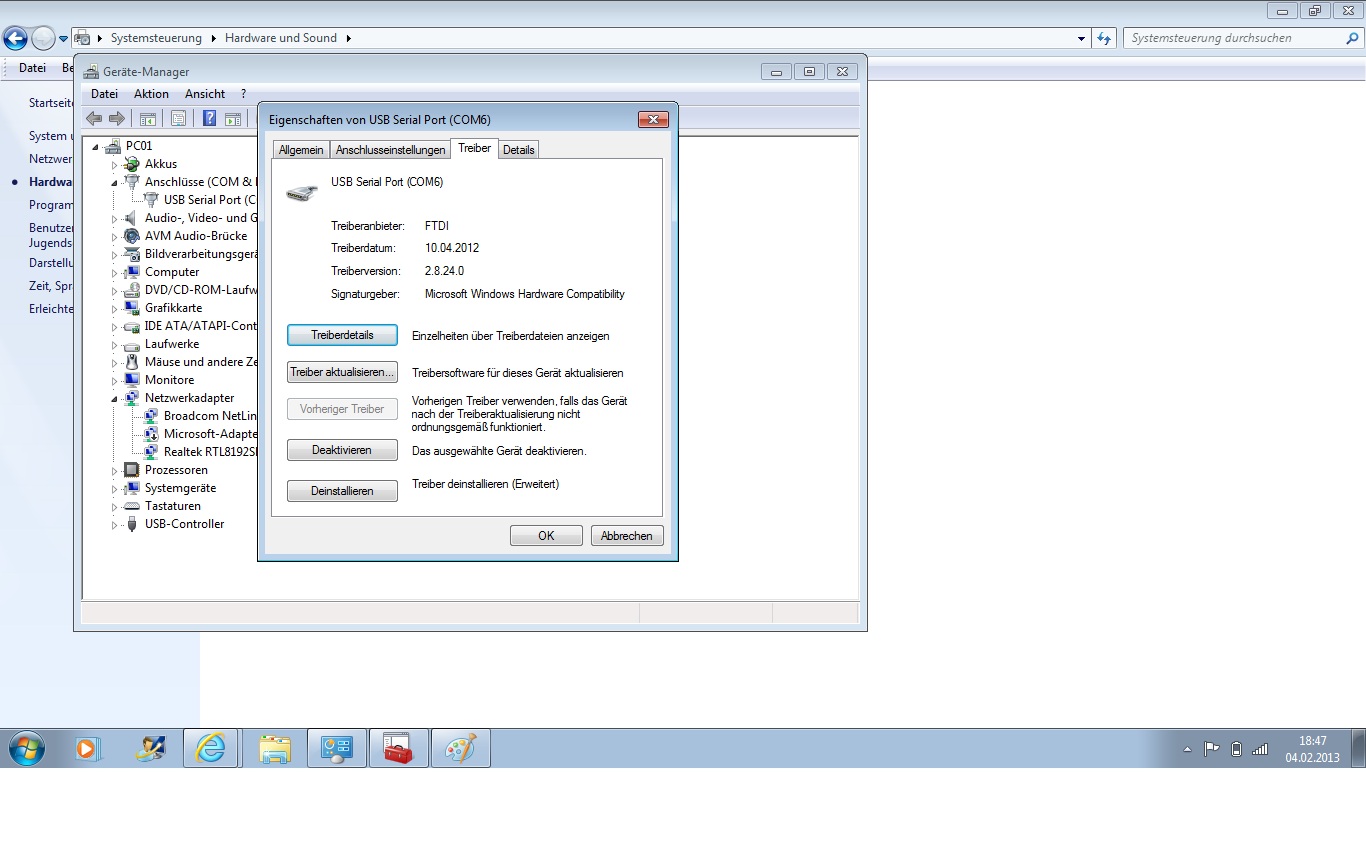1366x852 pixels.
Task: Open Paint from the taskbar
Action: tap(461, 748)
